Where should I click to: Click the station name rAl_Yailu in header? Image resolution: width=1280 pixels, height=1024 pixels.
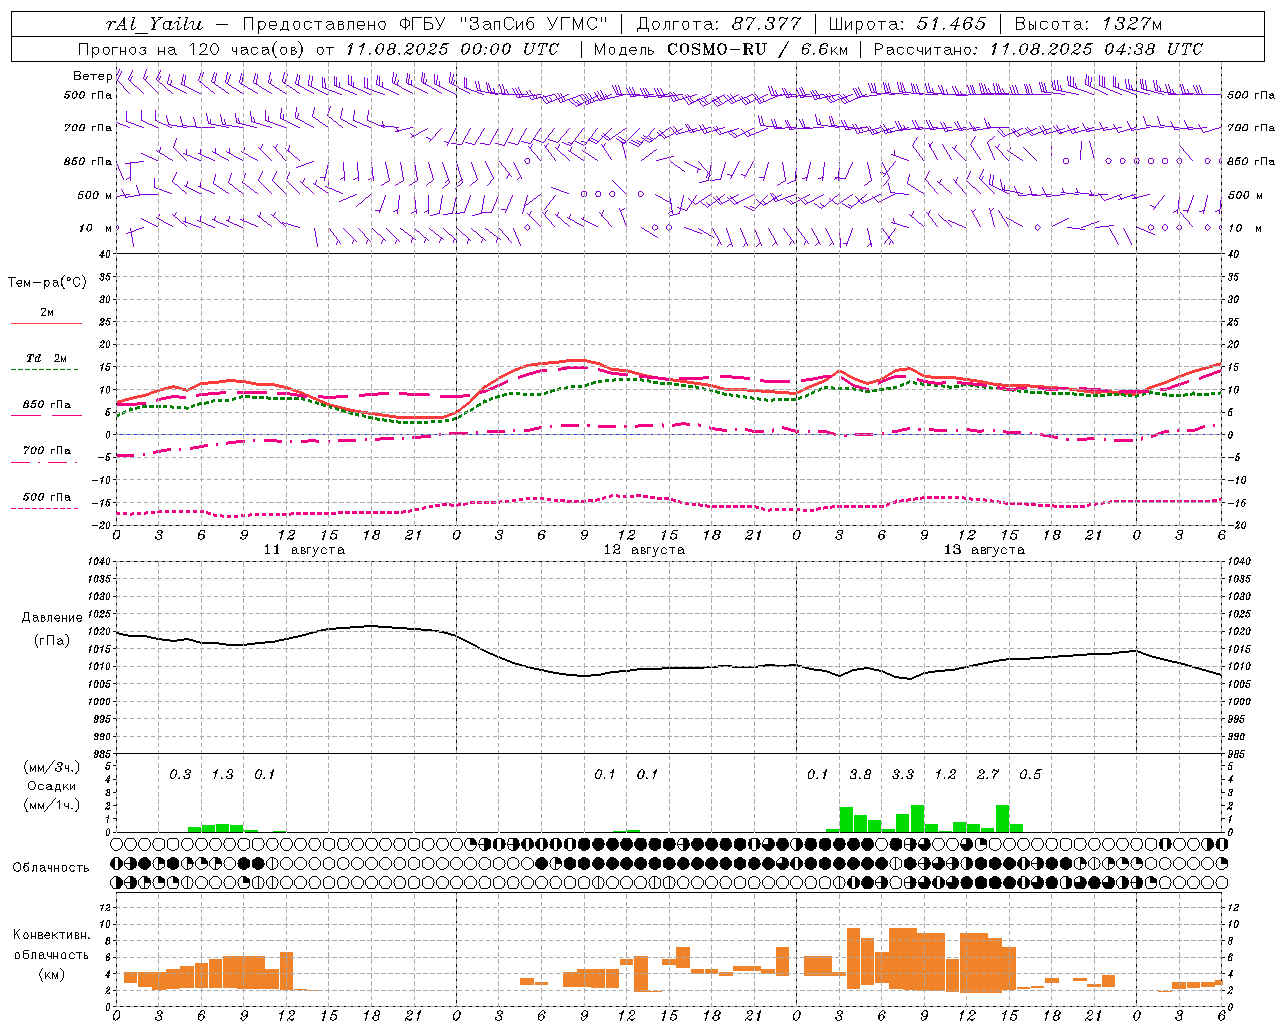[154, 25]
